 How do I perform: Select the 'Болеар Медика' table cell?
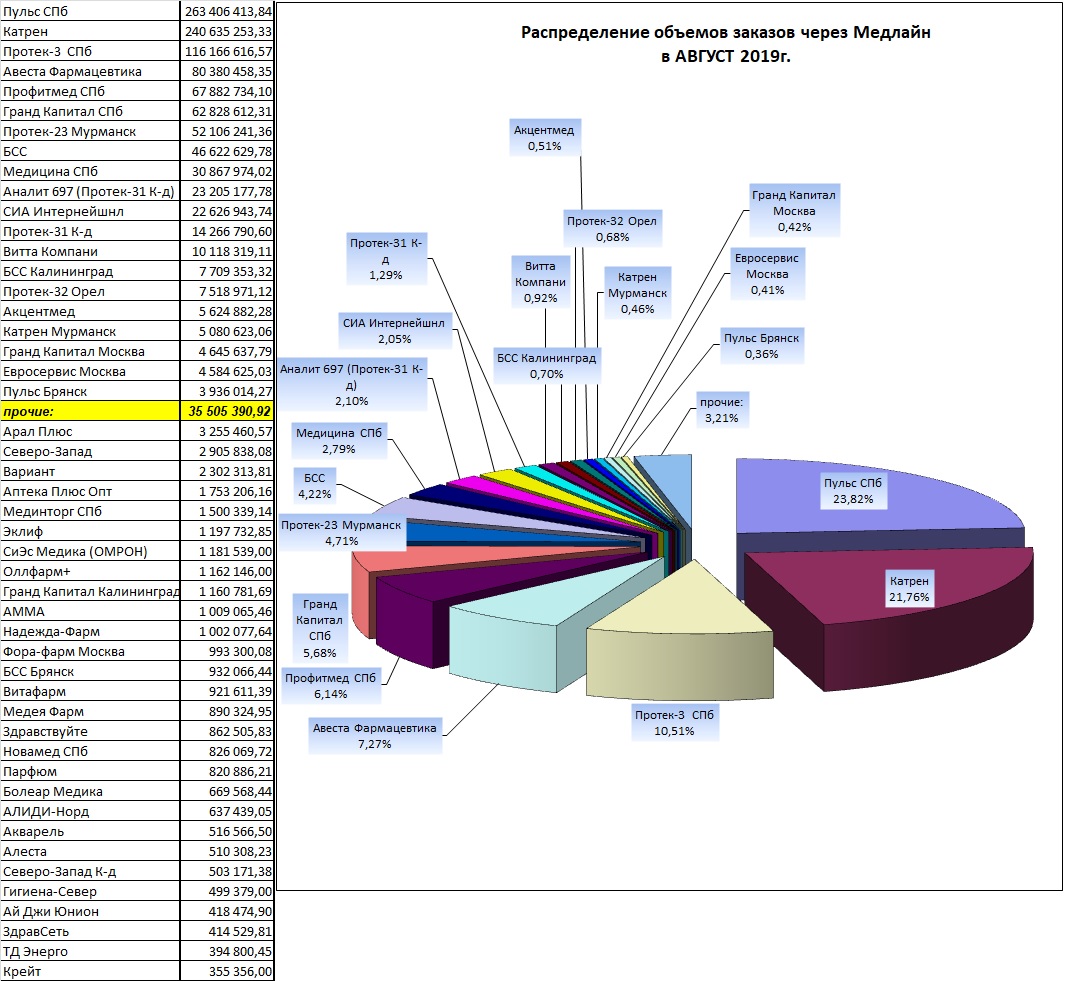tap(90, 792)
